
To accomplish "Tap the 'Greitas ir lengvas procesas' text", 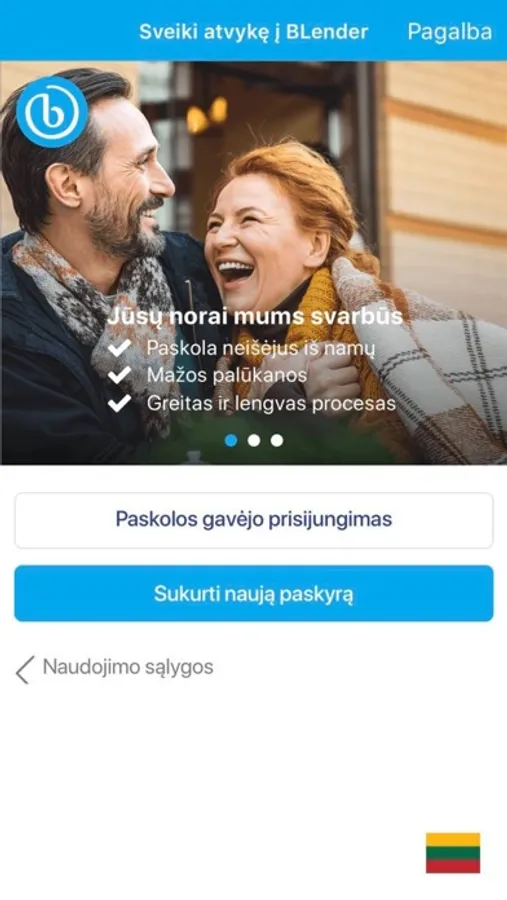I will point(271,404).
